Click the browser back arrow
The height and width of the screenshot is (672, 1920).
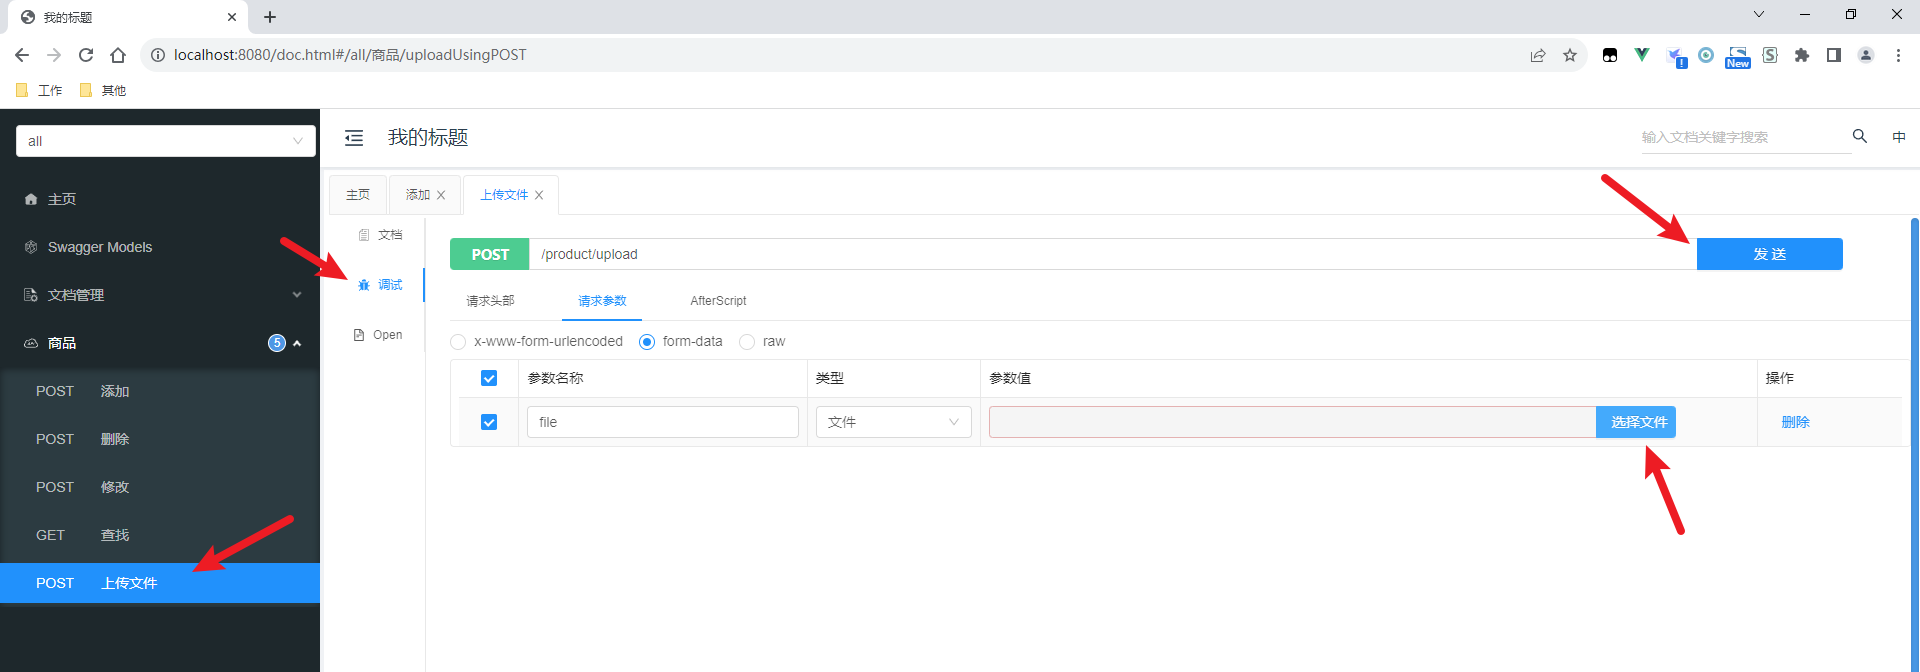click(22, 55)
